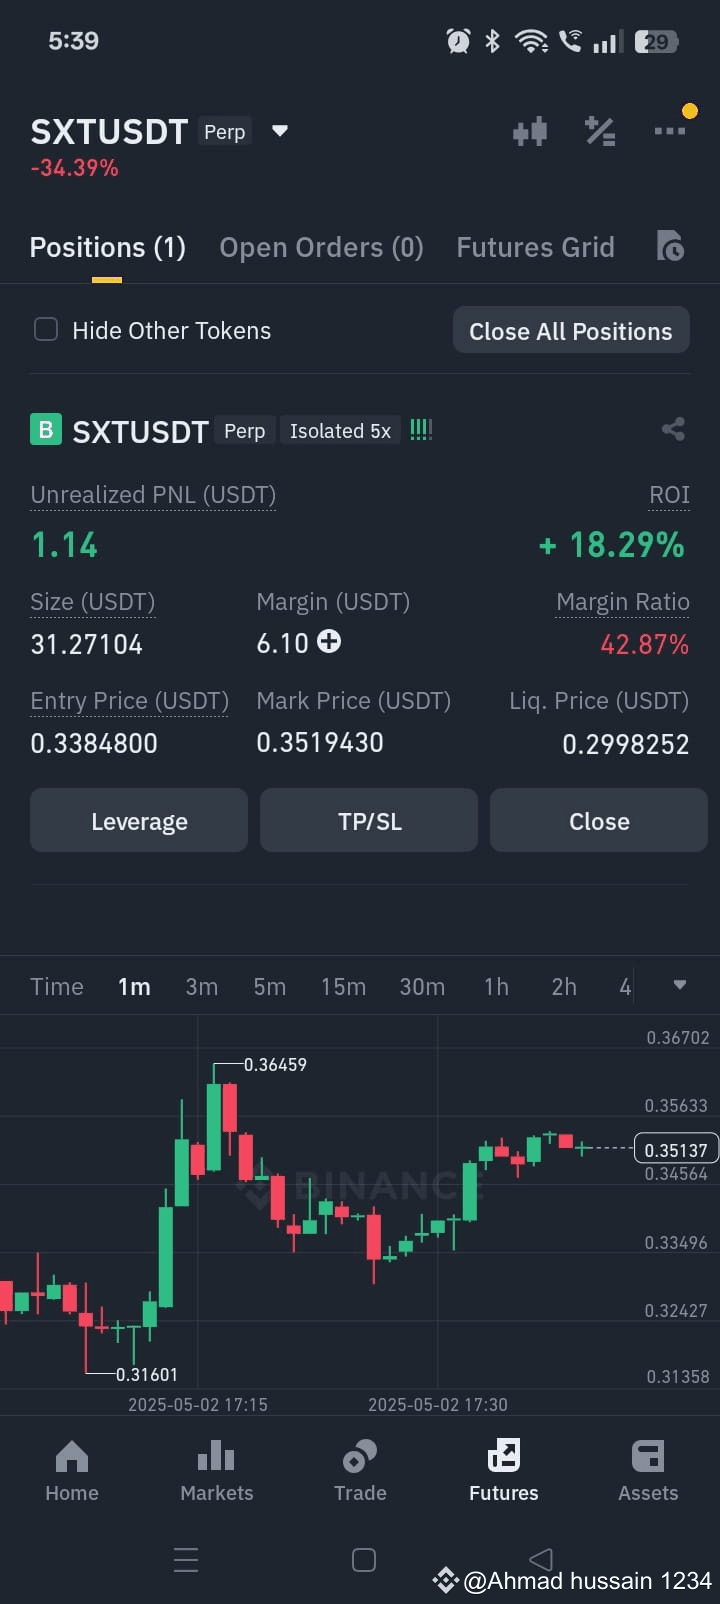Expand more chart interval options
Screen dimensions: 720x1604
680,985
